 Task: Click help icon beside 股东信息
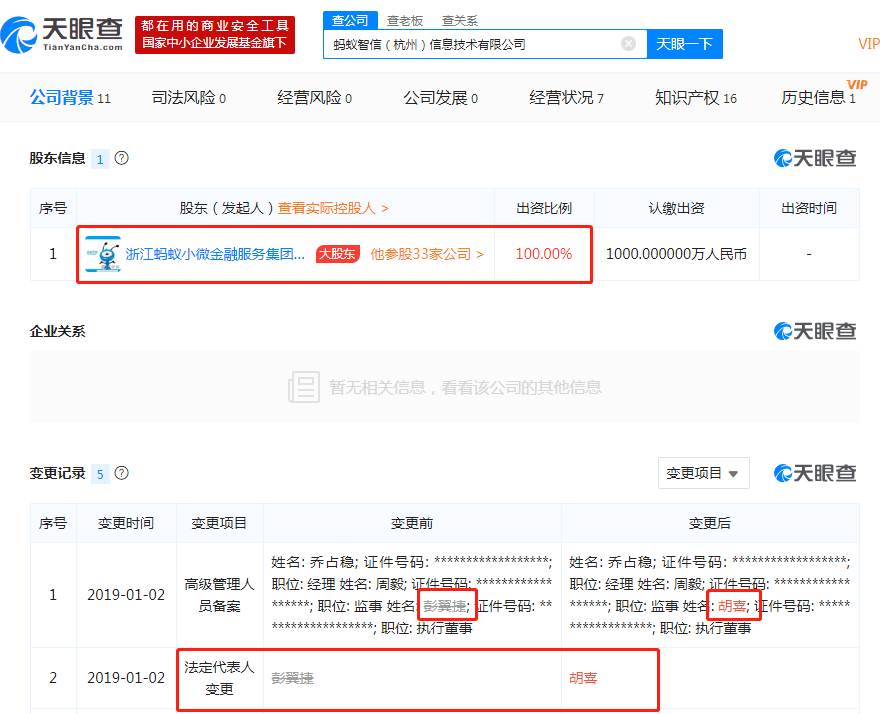tap(122, 158)
